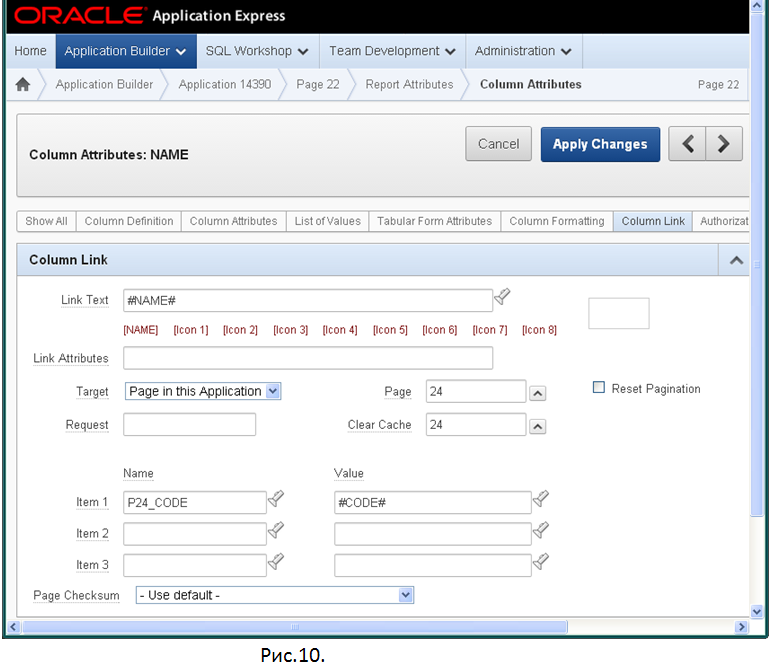
Task: Switch to the Column Definition tab
Action: (129, 221)
